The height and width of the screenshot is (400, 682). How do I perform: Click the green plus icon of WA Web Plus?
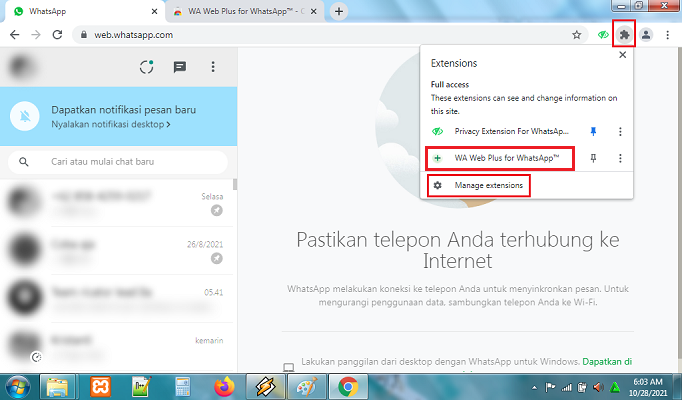pyautogui.click(x=438, y=158)
